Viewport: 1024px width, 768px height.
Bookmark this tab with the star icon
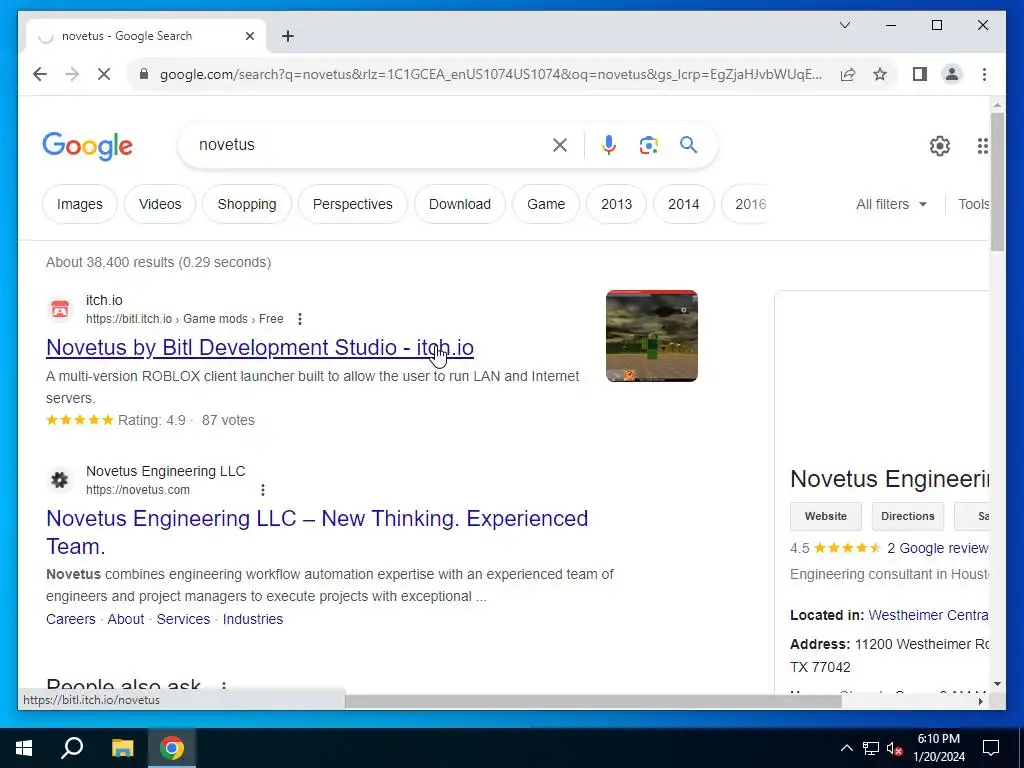point(880,74)
